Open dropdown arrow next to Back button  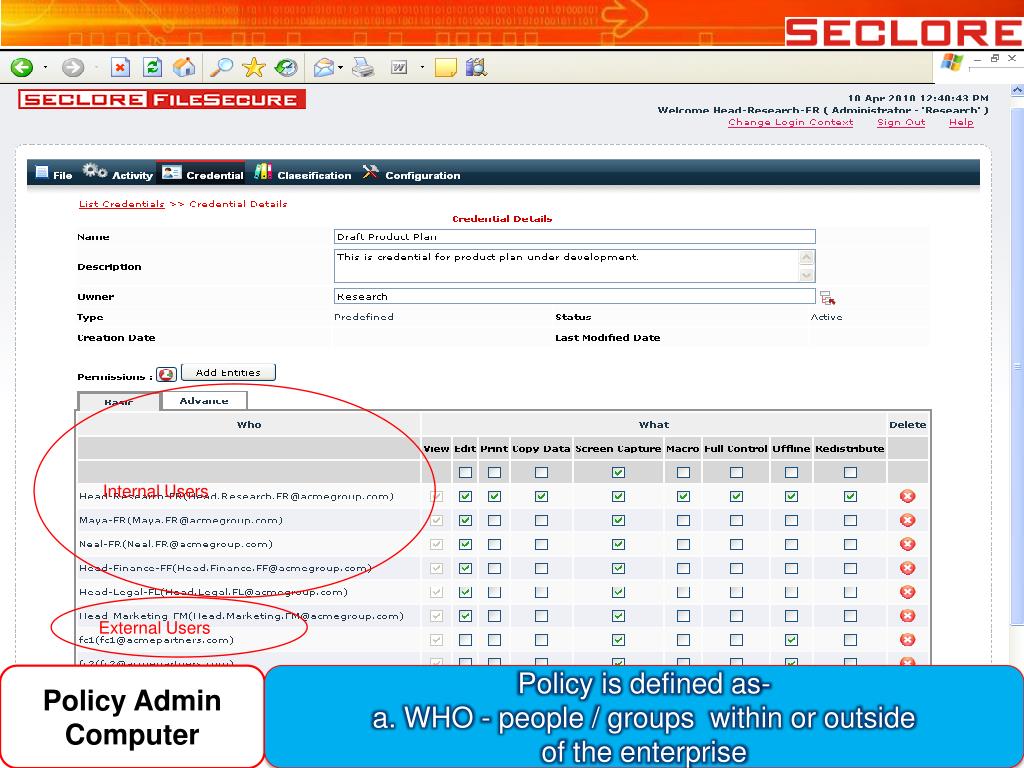[45, 67]
